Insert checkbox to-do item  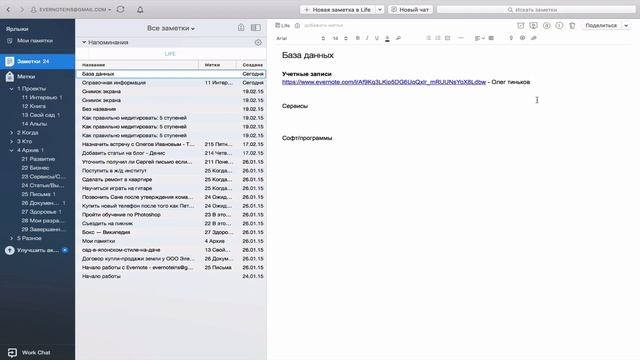coord(447,38)
